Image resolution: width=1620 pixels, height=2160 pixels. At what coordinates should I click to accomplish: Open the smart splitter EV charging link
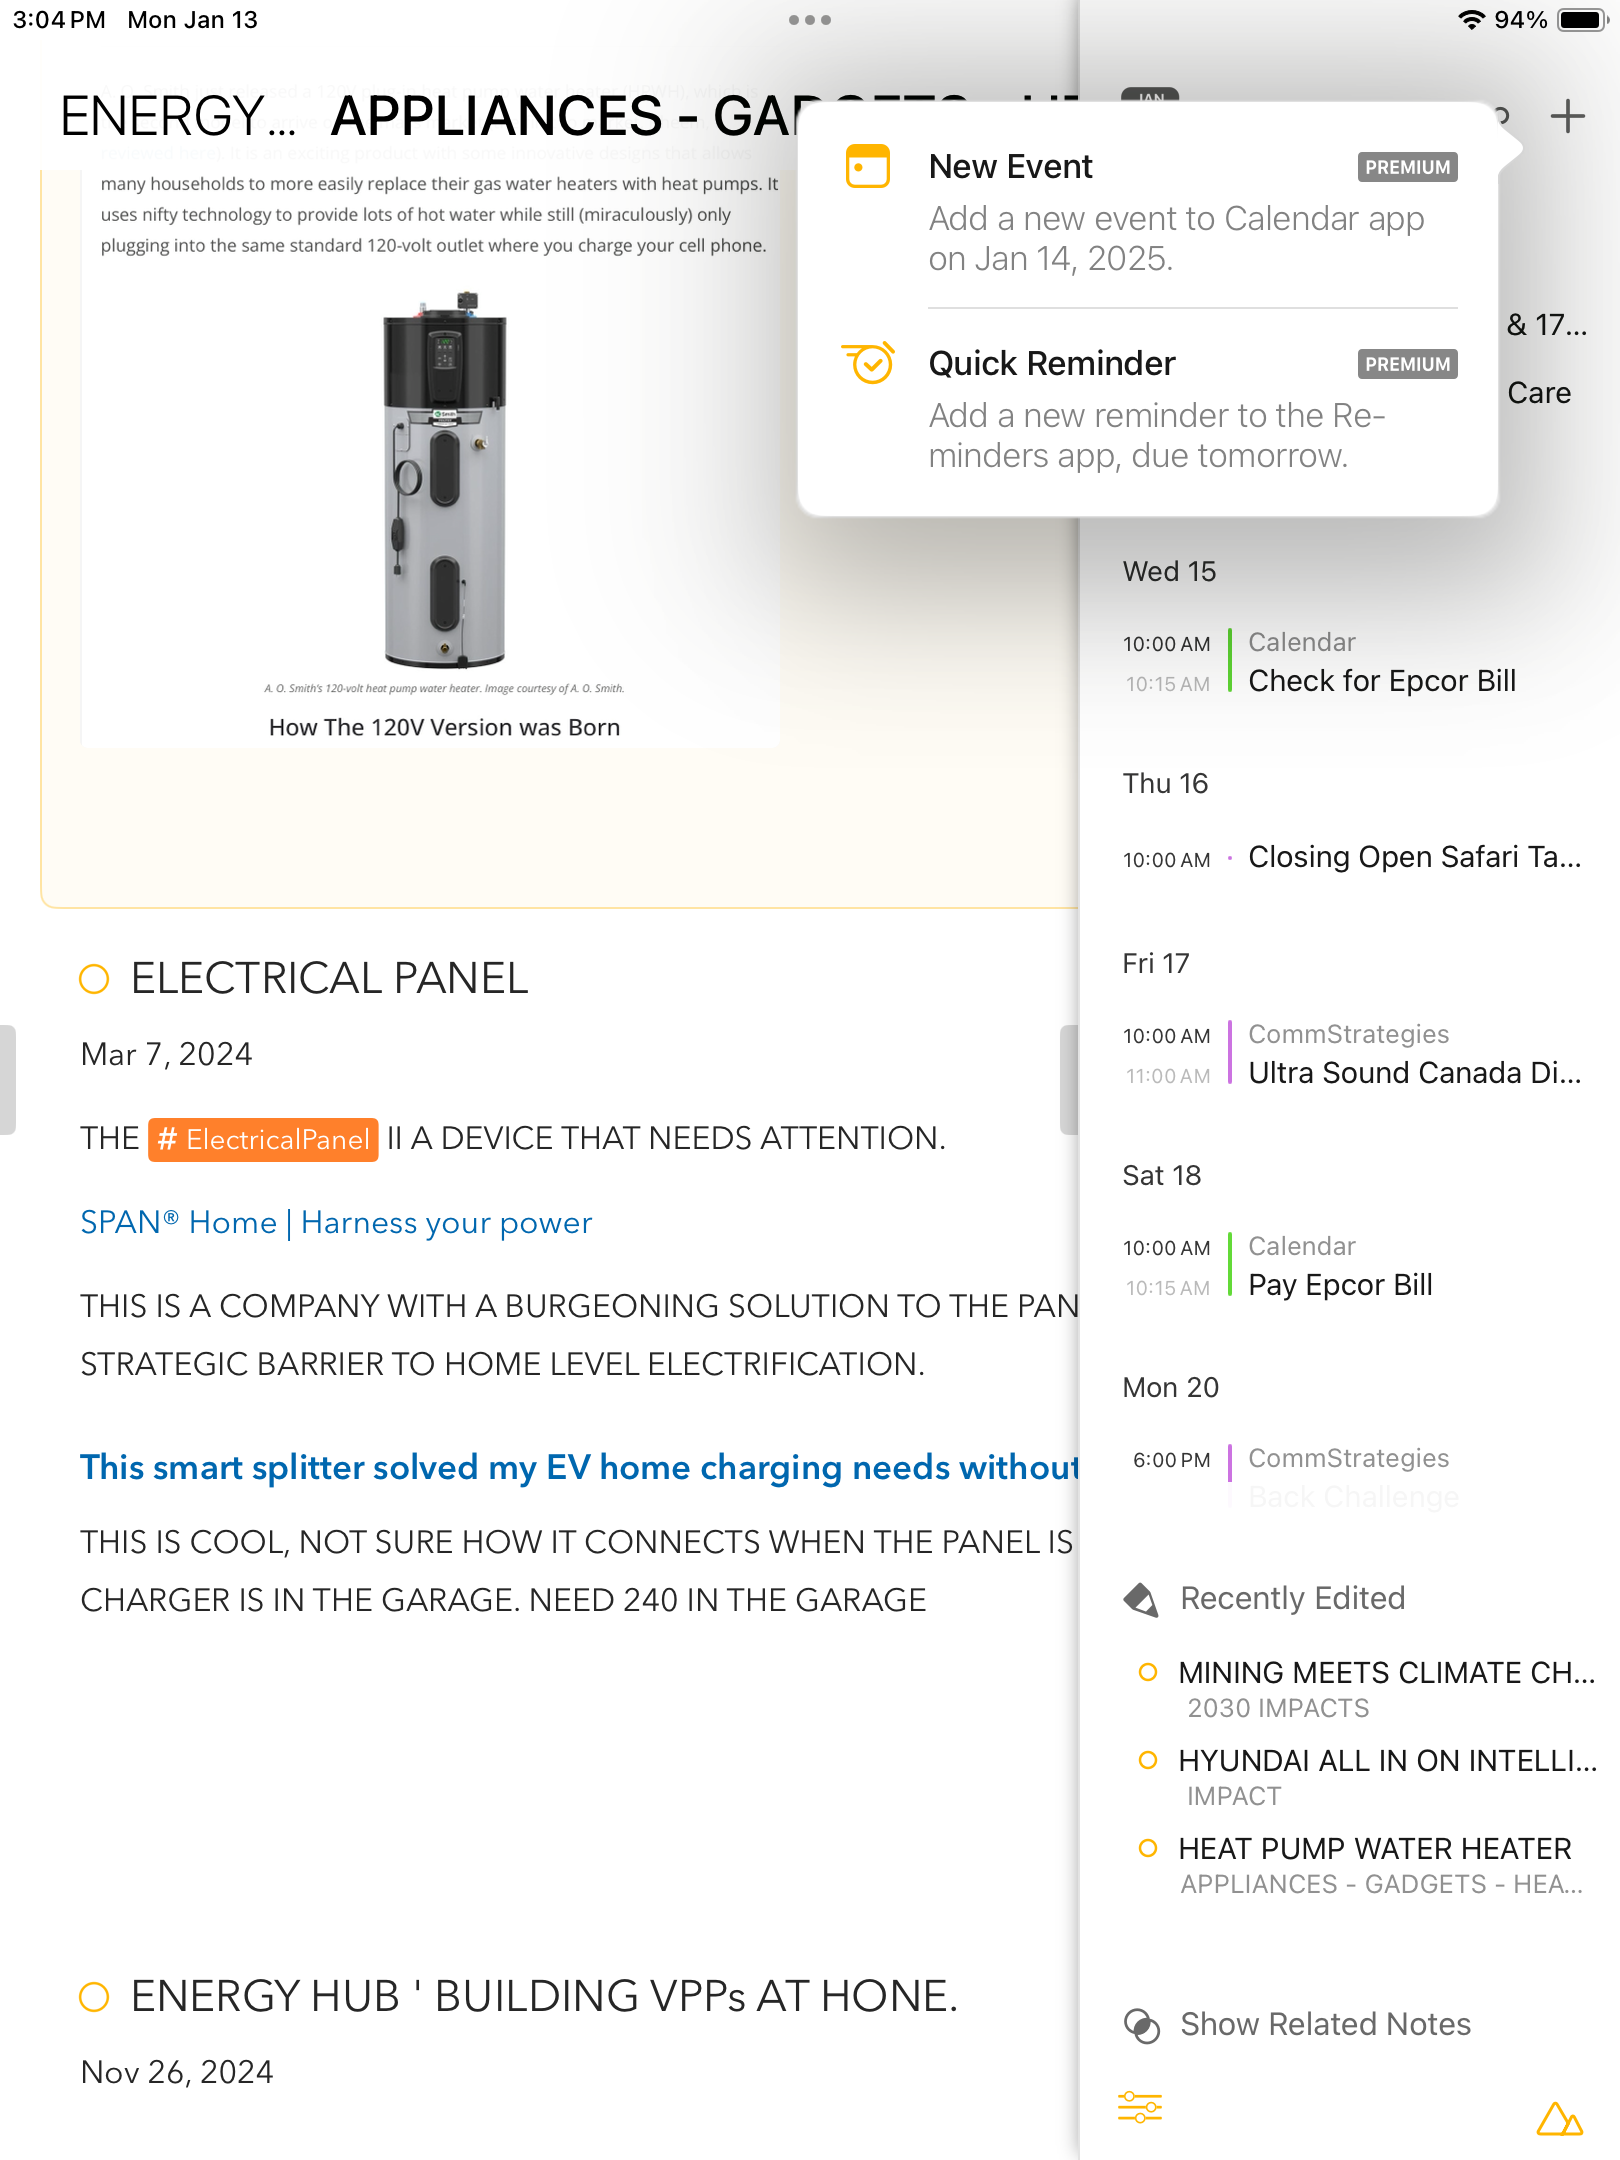(579, 1467)
